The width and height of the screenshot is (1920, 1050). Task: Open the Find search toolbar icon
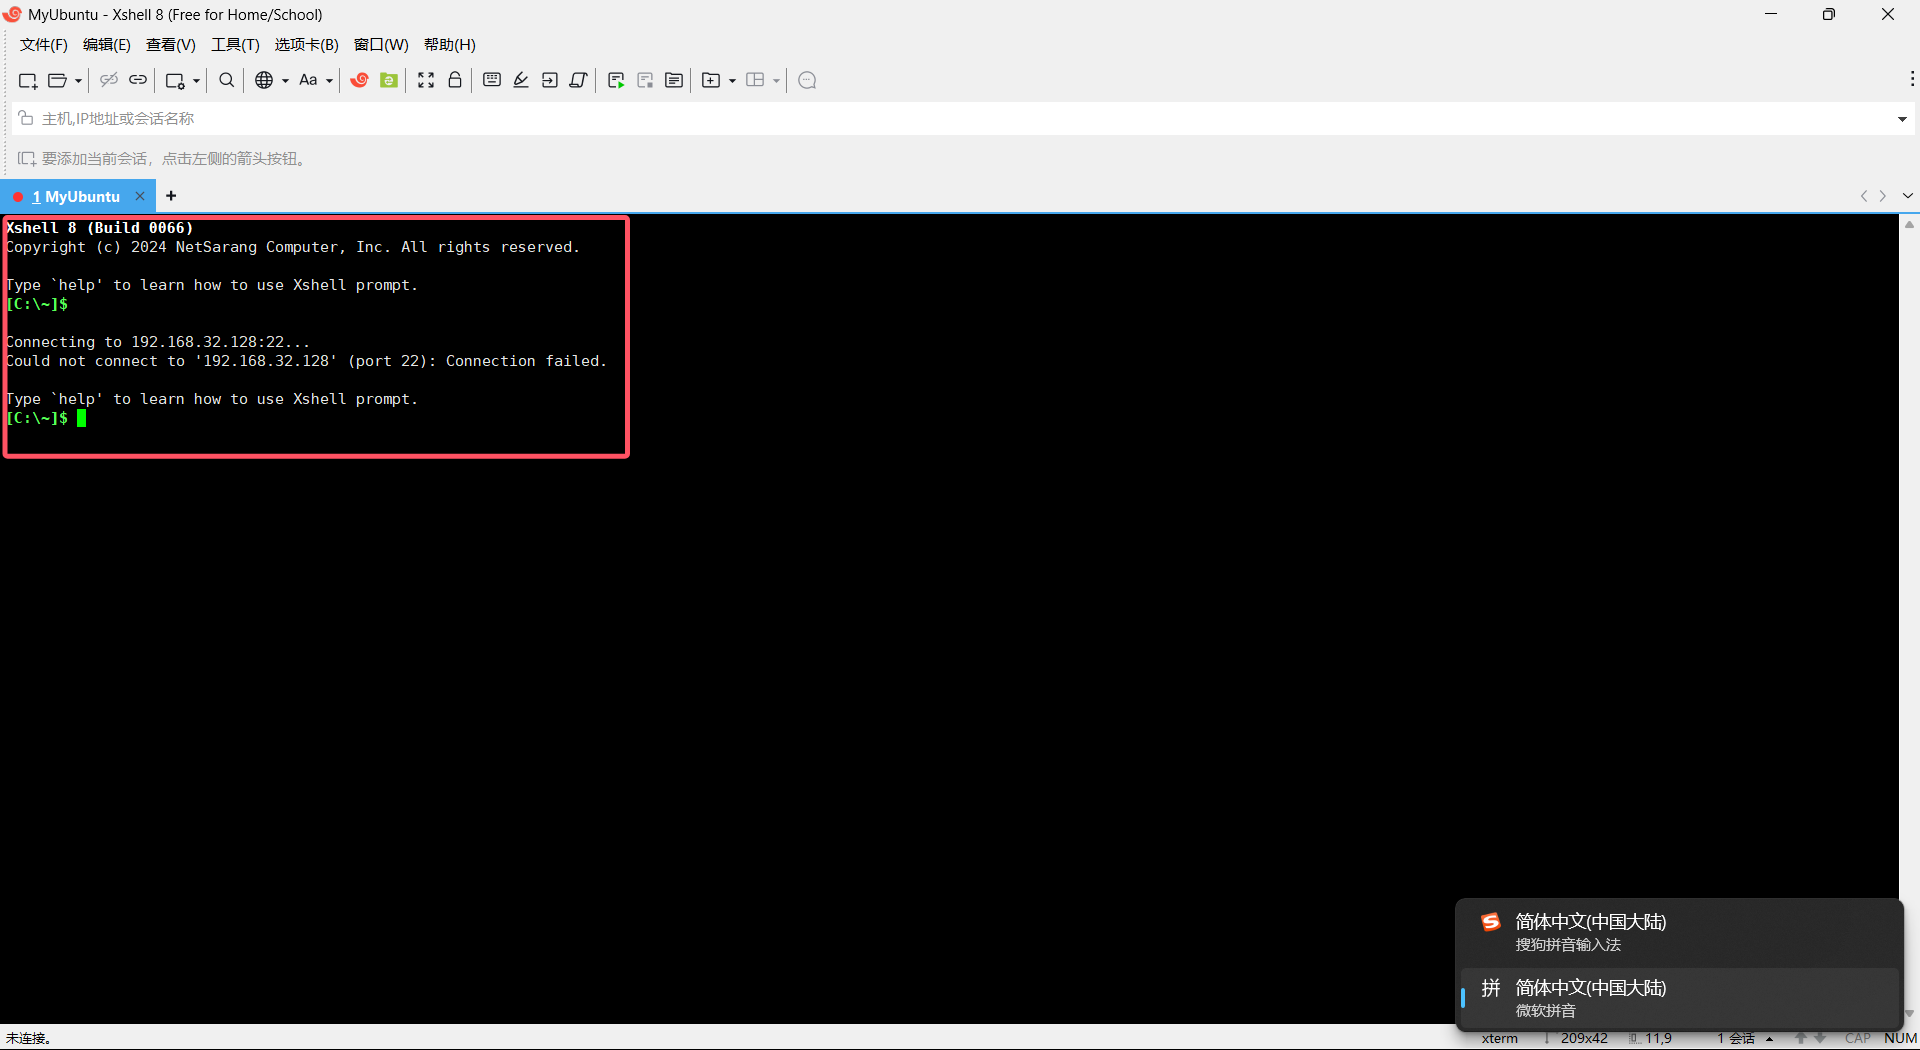[226, 80]
